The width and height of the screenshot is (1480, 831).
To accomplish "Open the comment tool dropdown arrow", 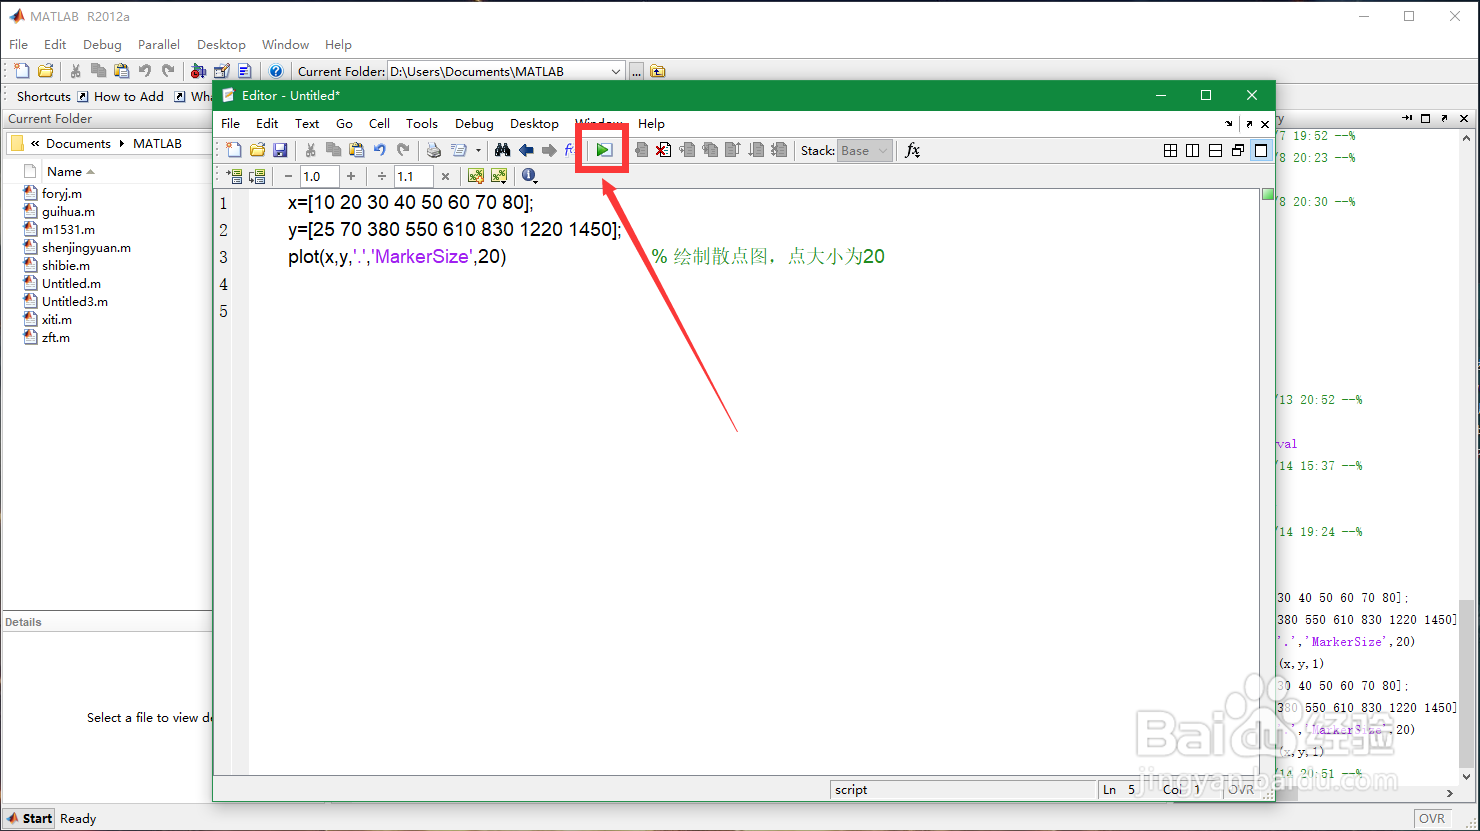I will pos(478,150).
